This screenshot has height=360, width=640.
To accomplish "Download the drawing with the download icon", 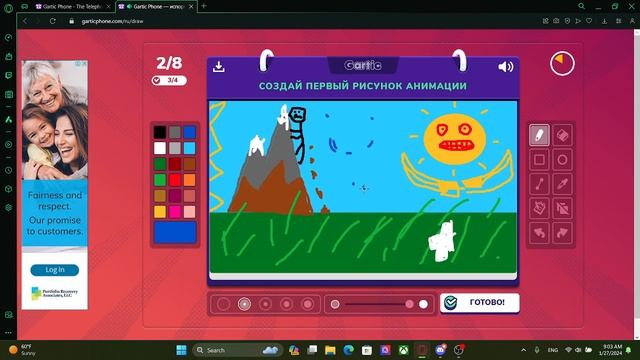I will click(218, 66).
